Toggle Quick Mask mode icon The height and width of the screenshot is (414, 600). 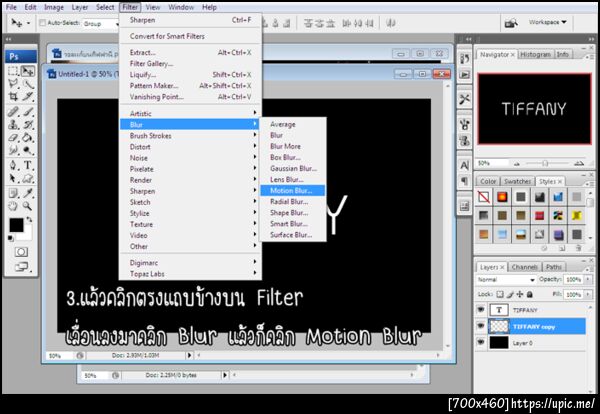(x=21, y=252)
